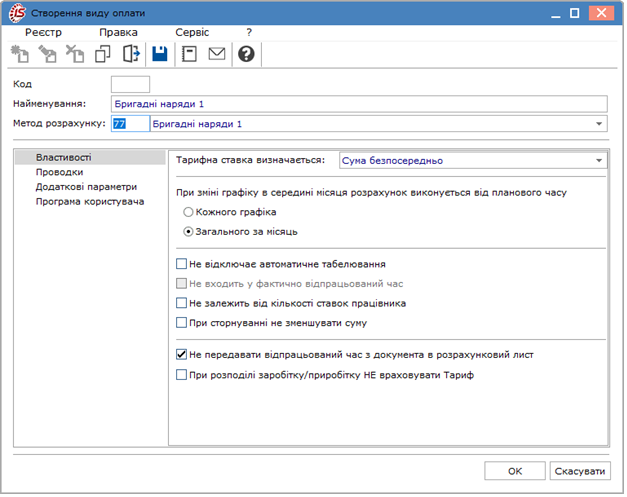Click the delete record toolbar icon
Viewport: 627px width, 497px height.
click(75, 54)
